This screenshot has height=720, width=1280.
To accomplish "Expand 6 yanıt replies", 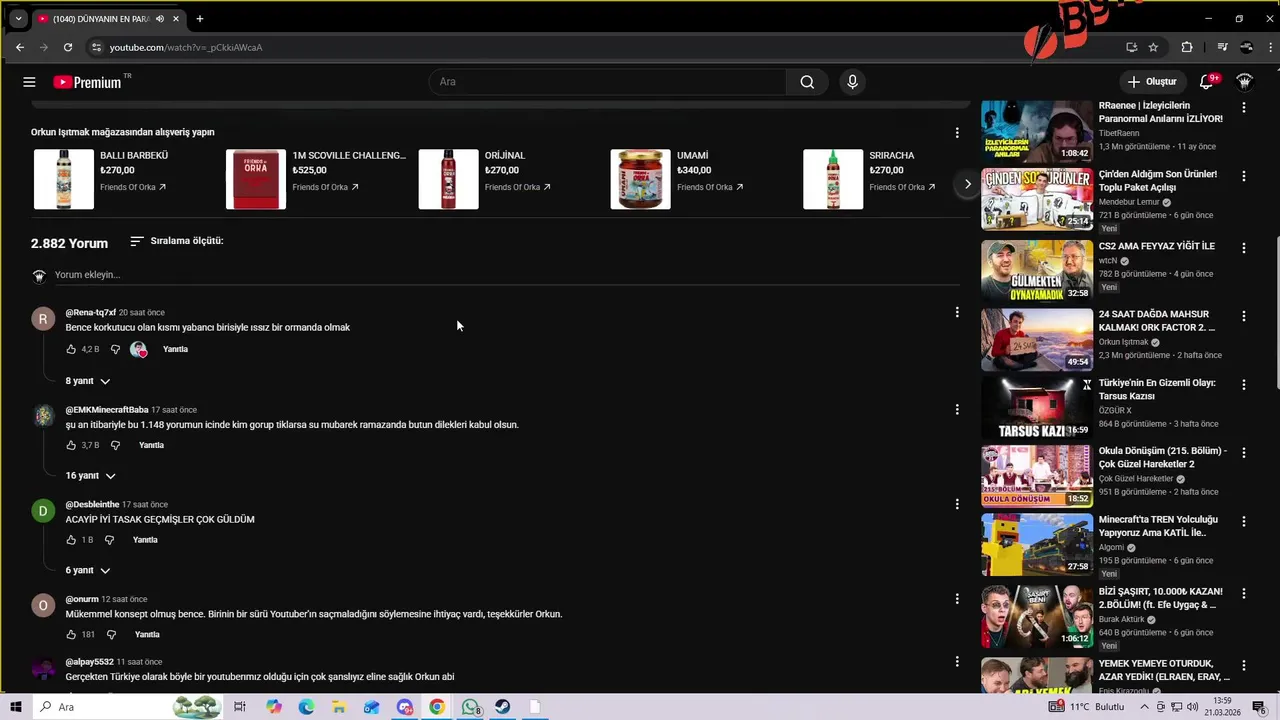I will (x=88, y=571).
